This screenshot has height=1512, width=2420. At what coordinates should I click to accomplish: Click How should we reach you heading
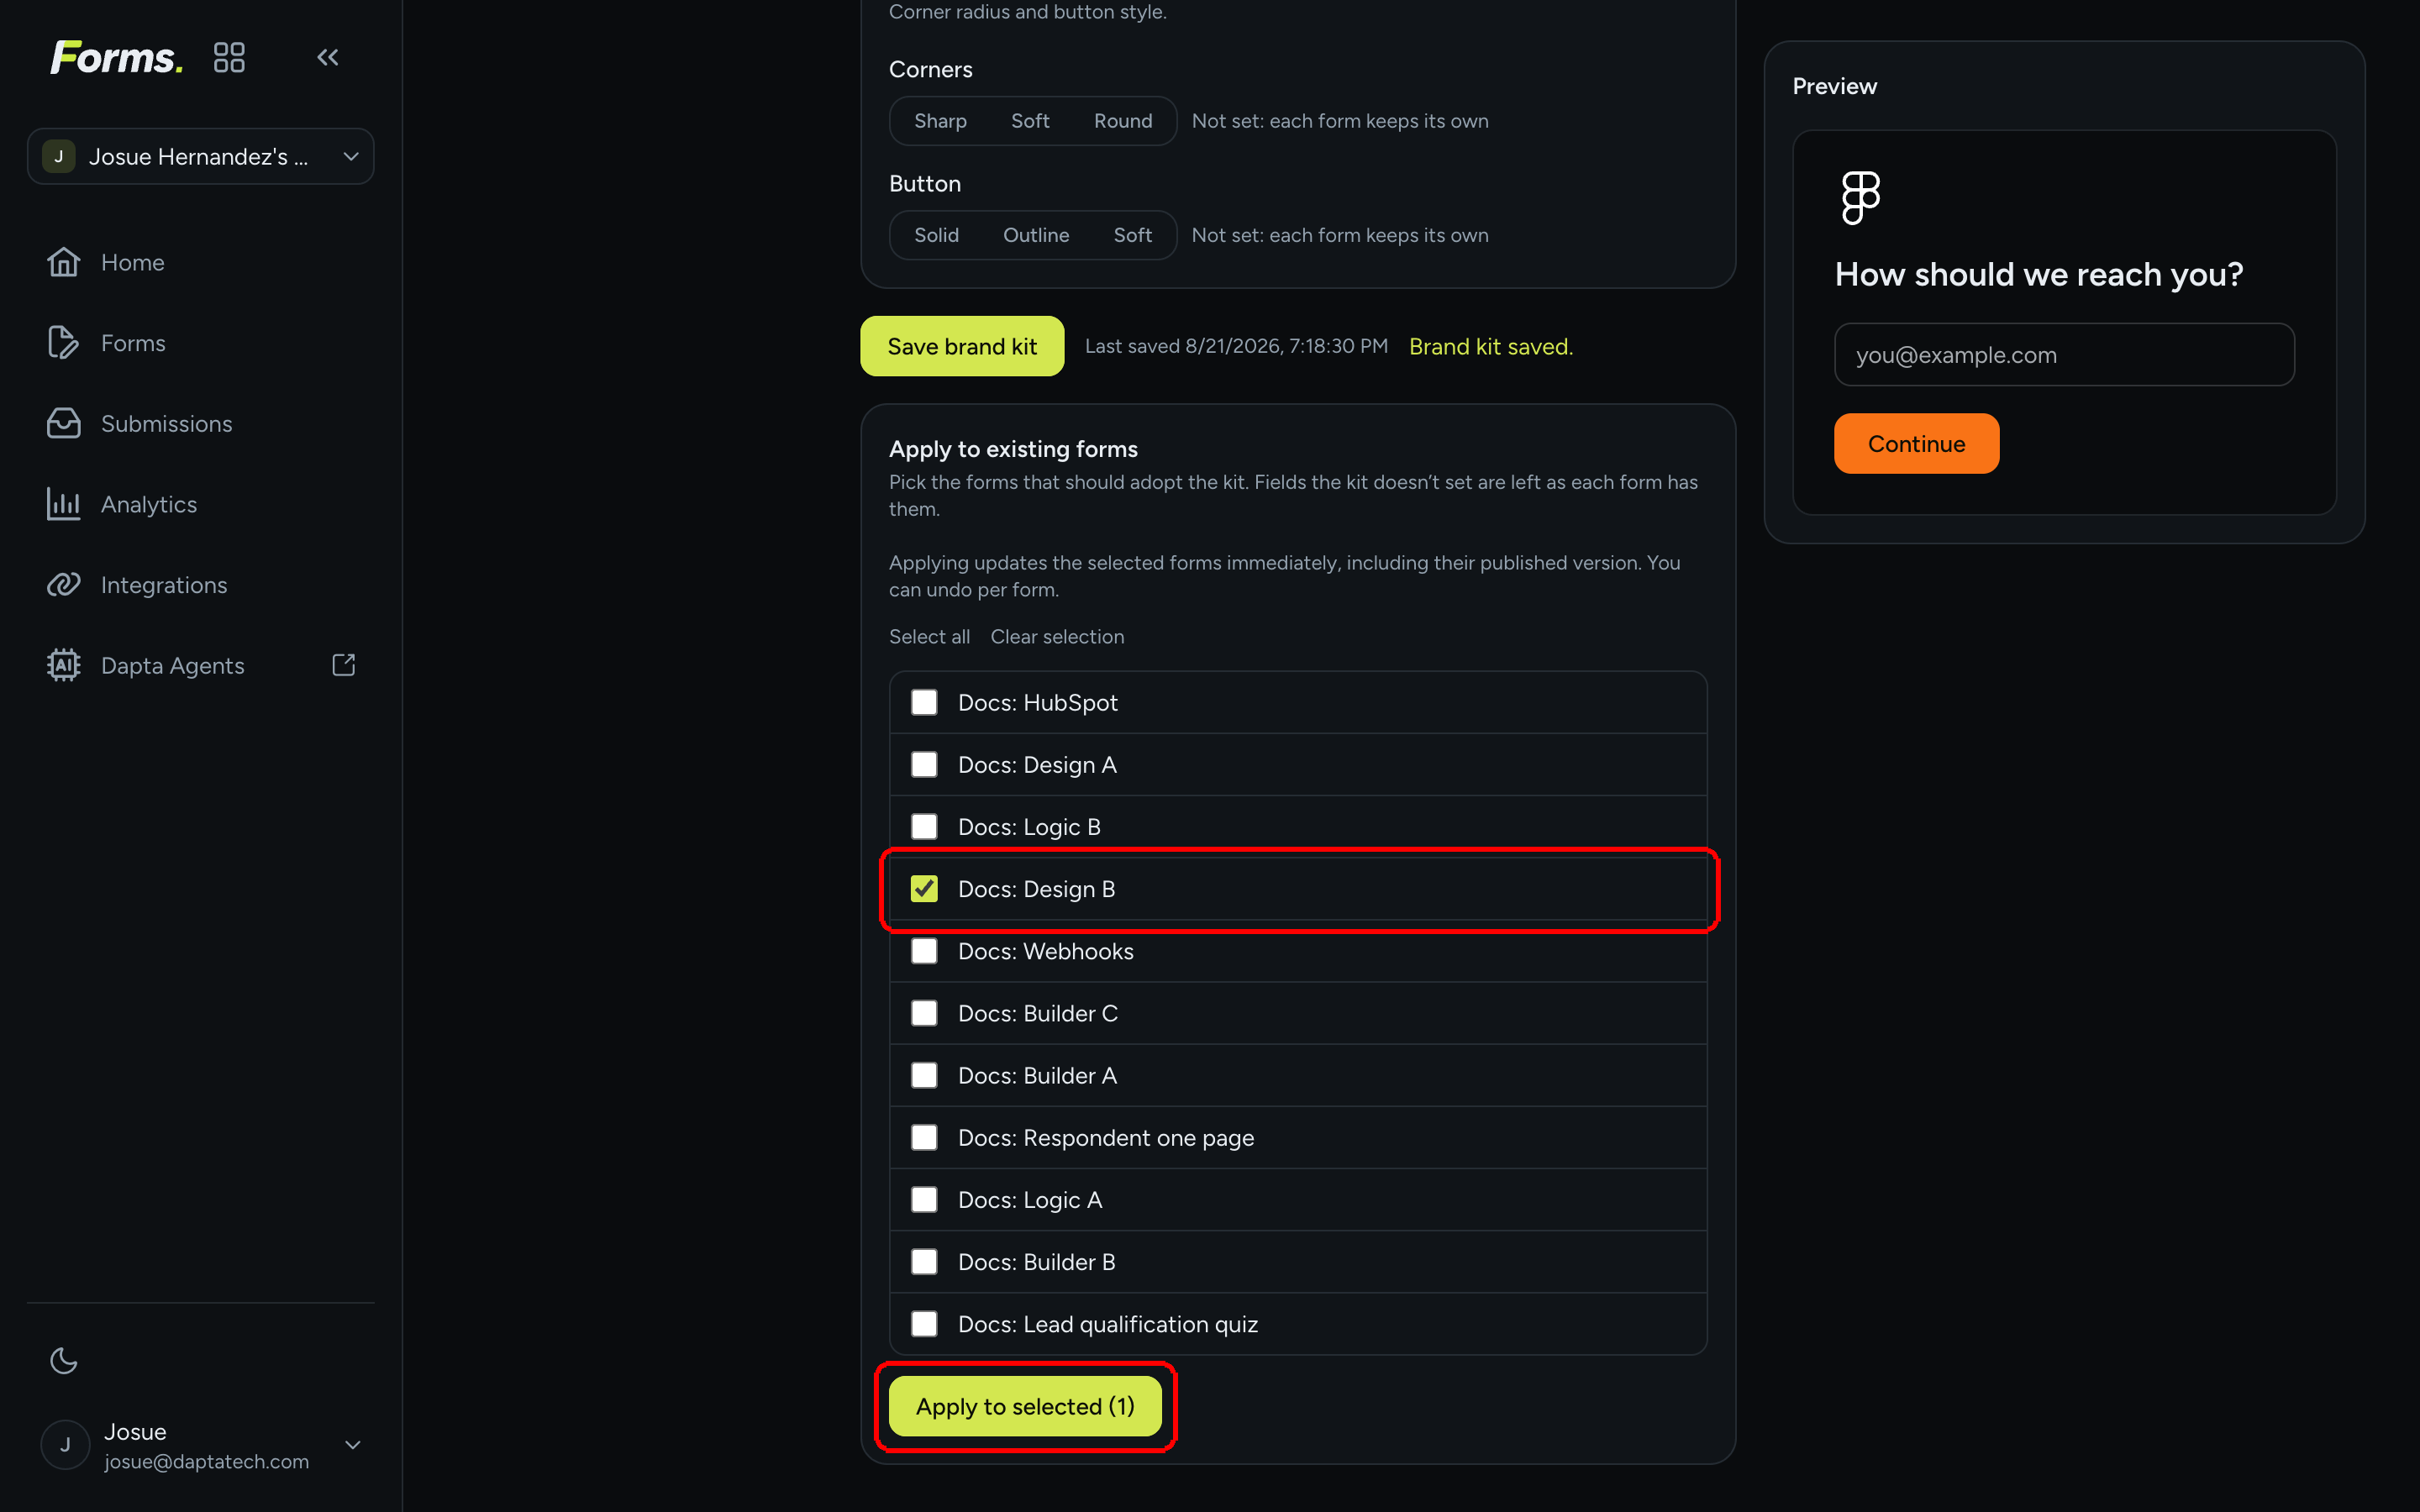[2039, 274]
